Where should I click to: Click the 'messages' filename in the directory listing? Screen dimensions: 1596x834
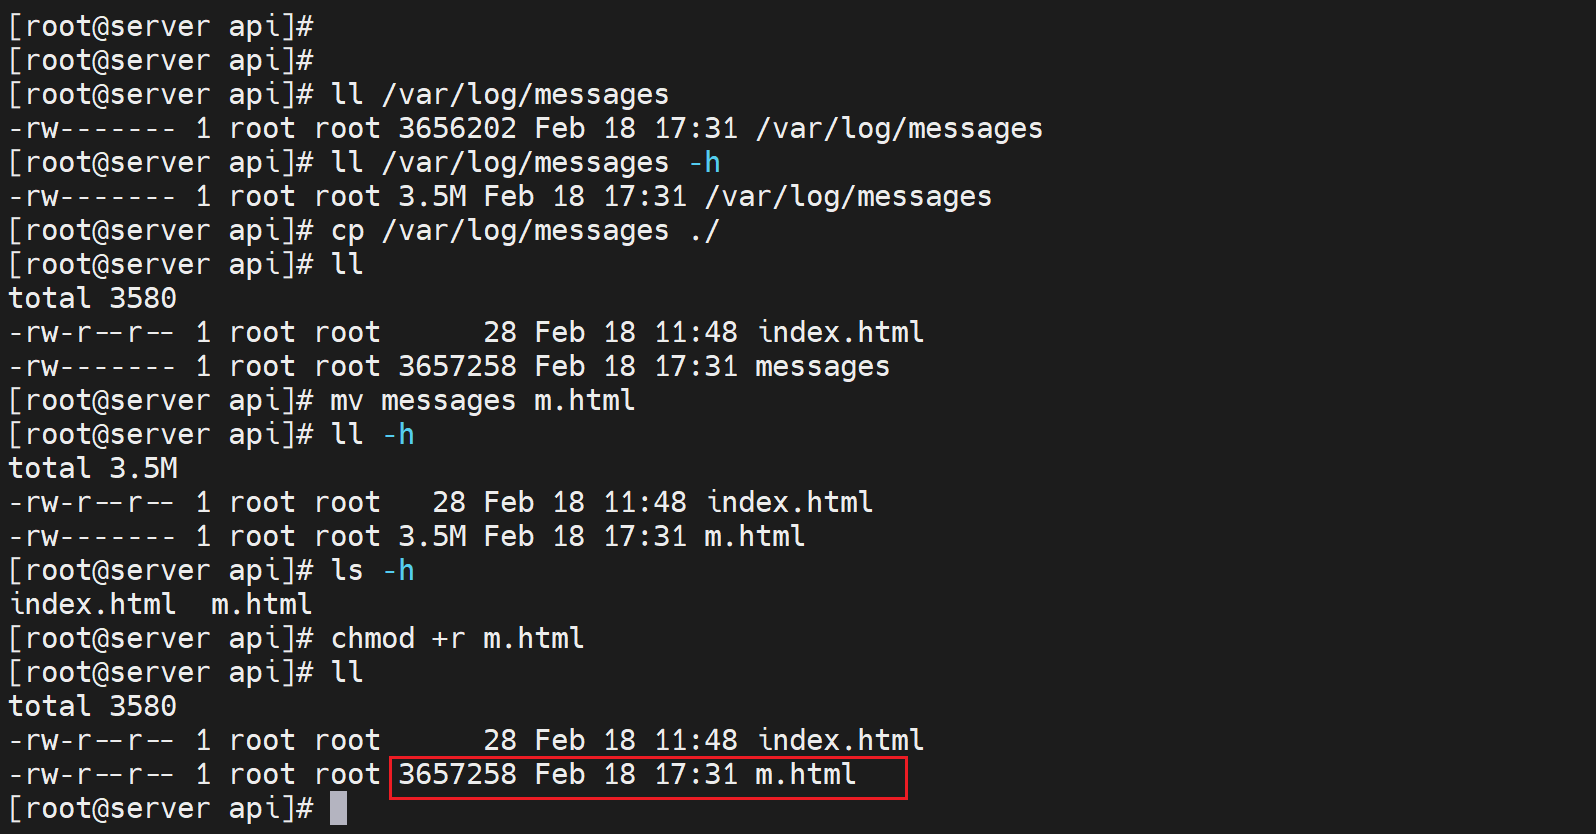tap(822, 367)
